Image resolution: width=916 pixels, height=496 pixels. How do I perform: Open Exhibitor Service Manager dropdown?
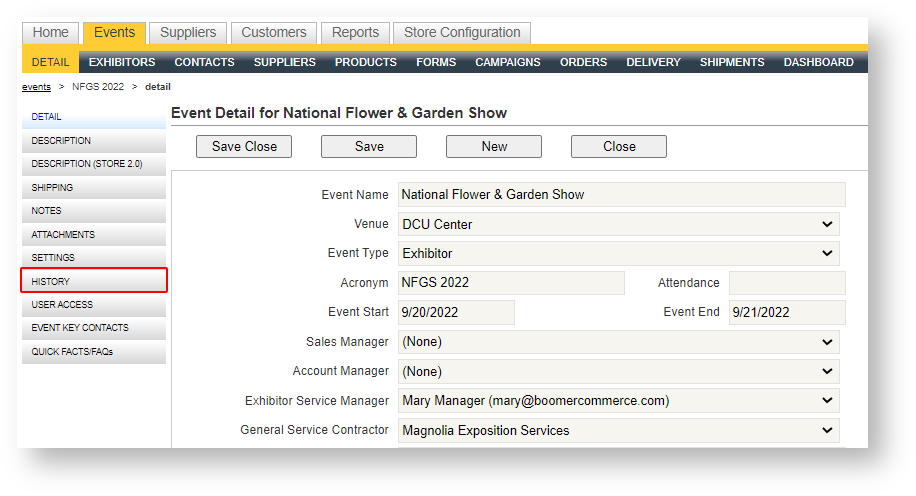(x=618, y=401)
